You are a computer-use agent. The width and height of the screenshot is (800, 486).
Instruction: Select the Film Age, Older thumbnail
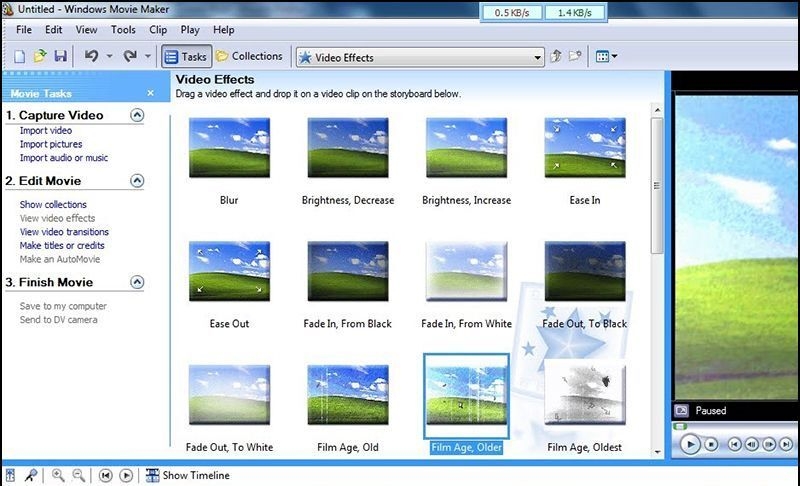click(x=466, y=396)
